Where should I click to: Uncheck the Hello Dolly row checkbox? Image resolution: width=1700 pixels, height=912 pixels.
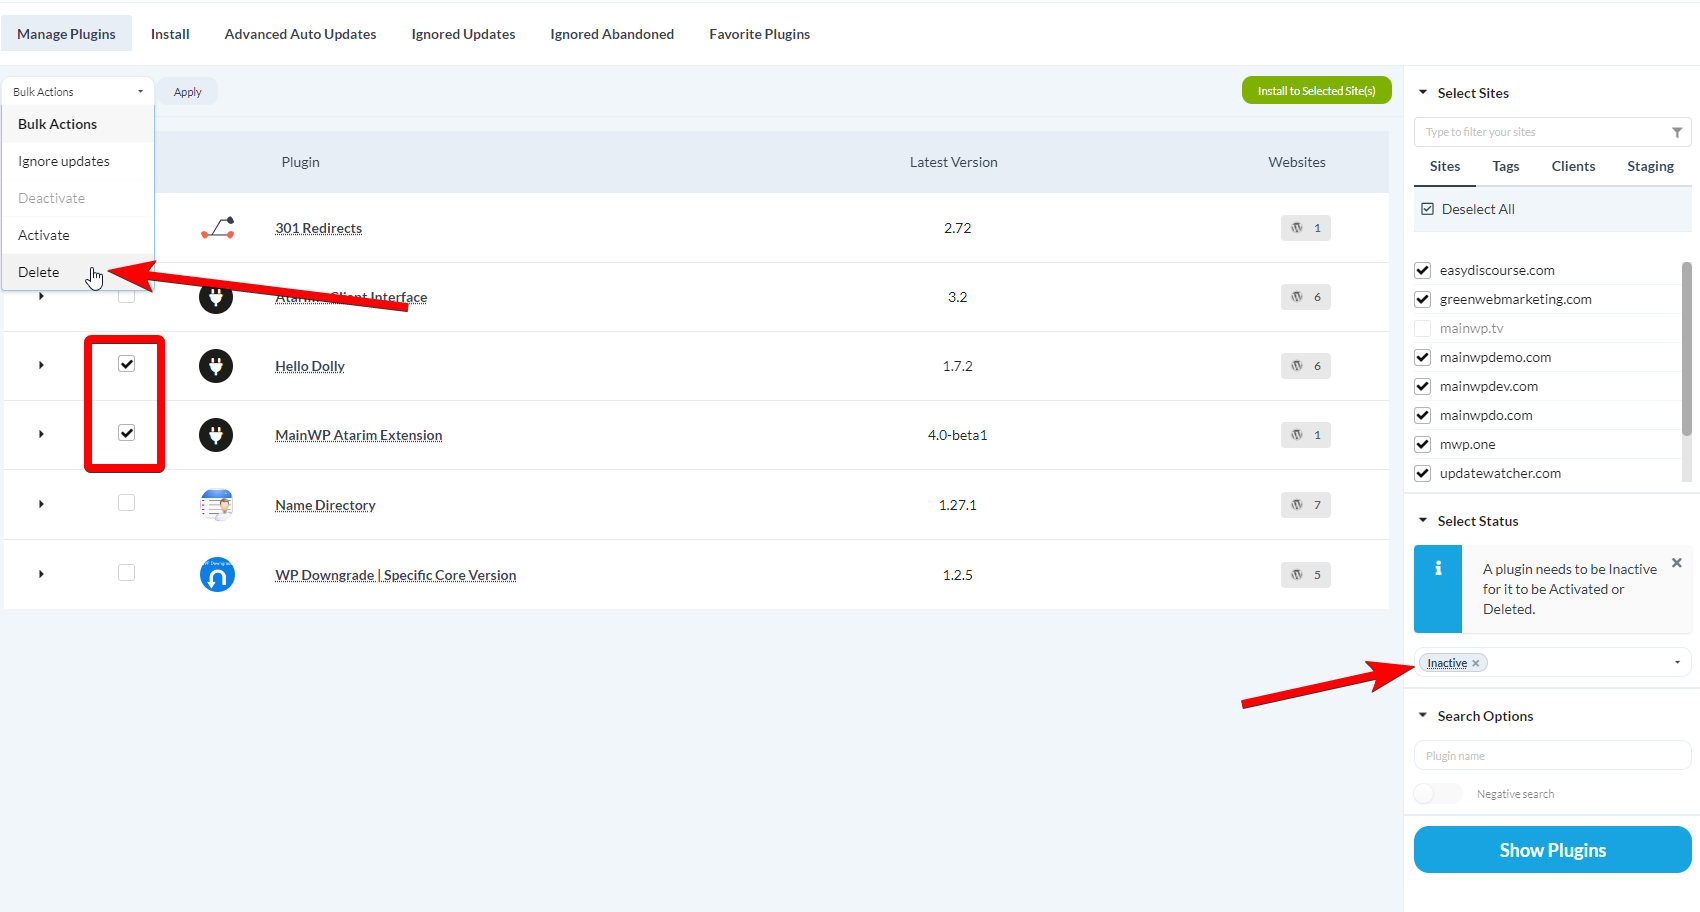126,364
